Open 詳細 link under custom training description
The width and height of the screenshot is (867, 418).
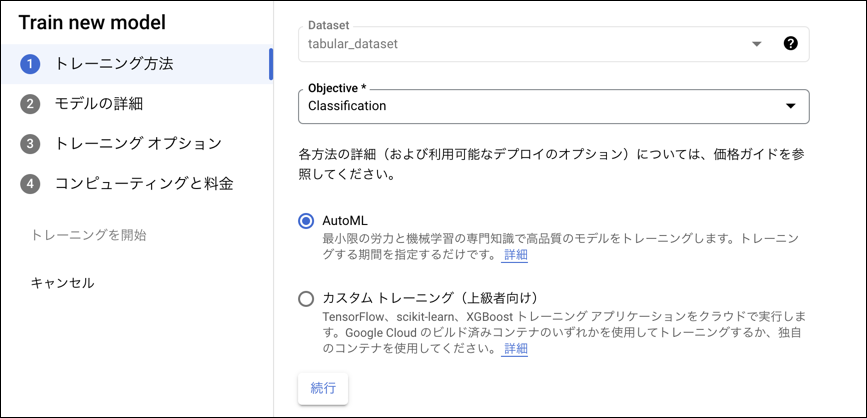[515, 350]
